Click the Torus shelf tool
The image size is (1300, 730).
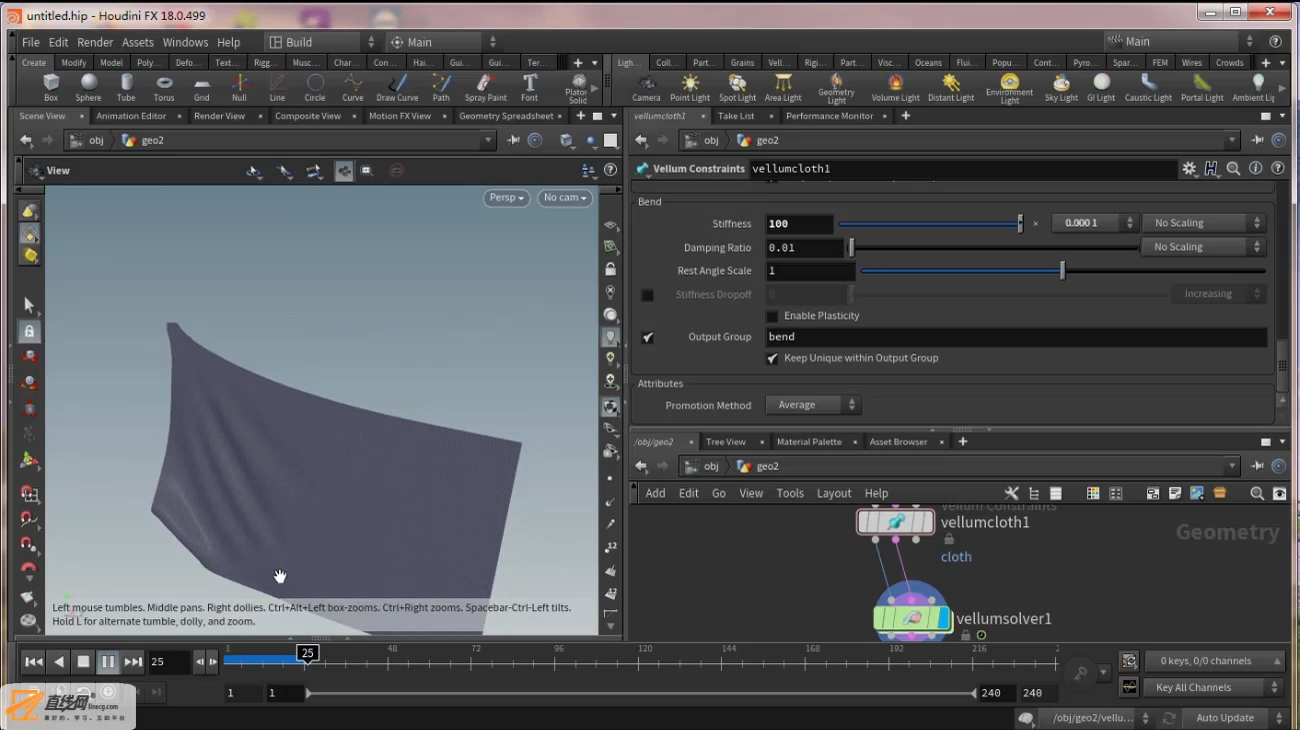pos(164,87)
